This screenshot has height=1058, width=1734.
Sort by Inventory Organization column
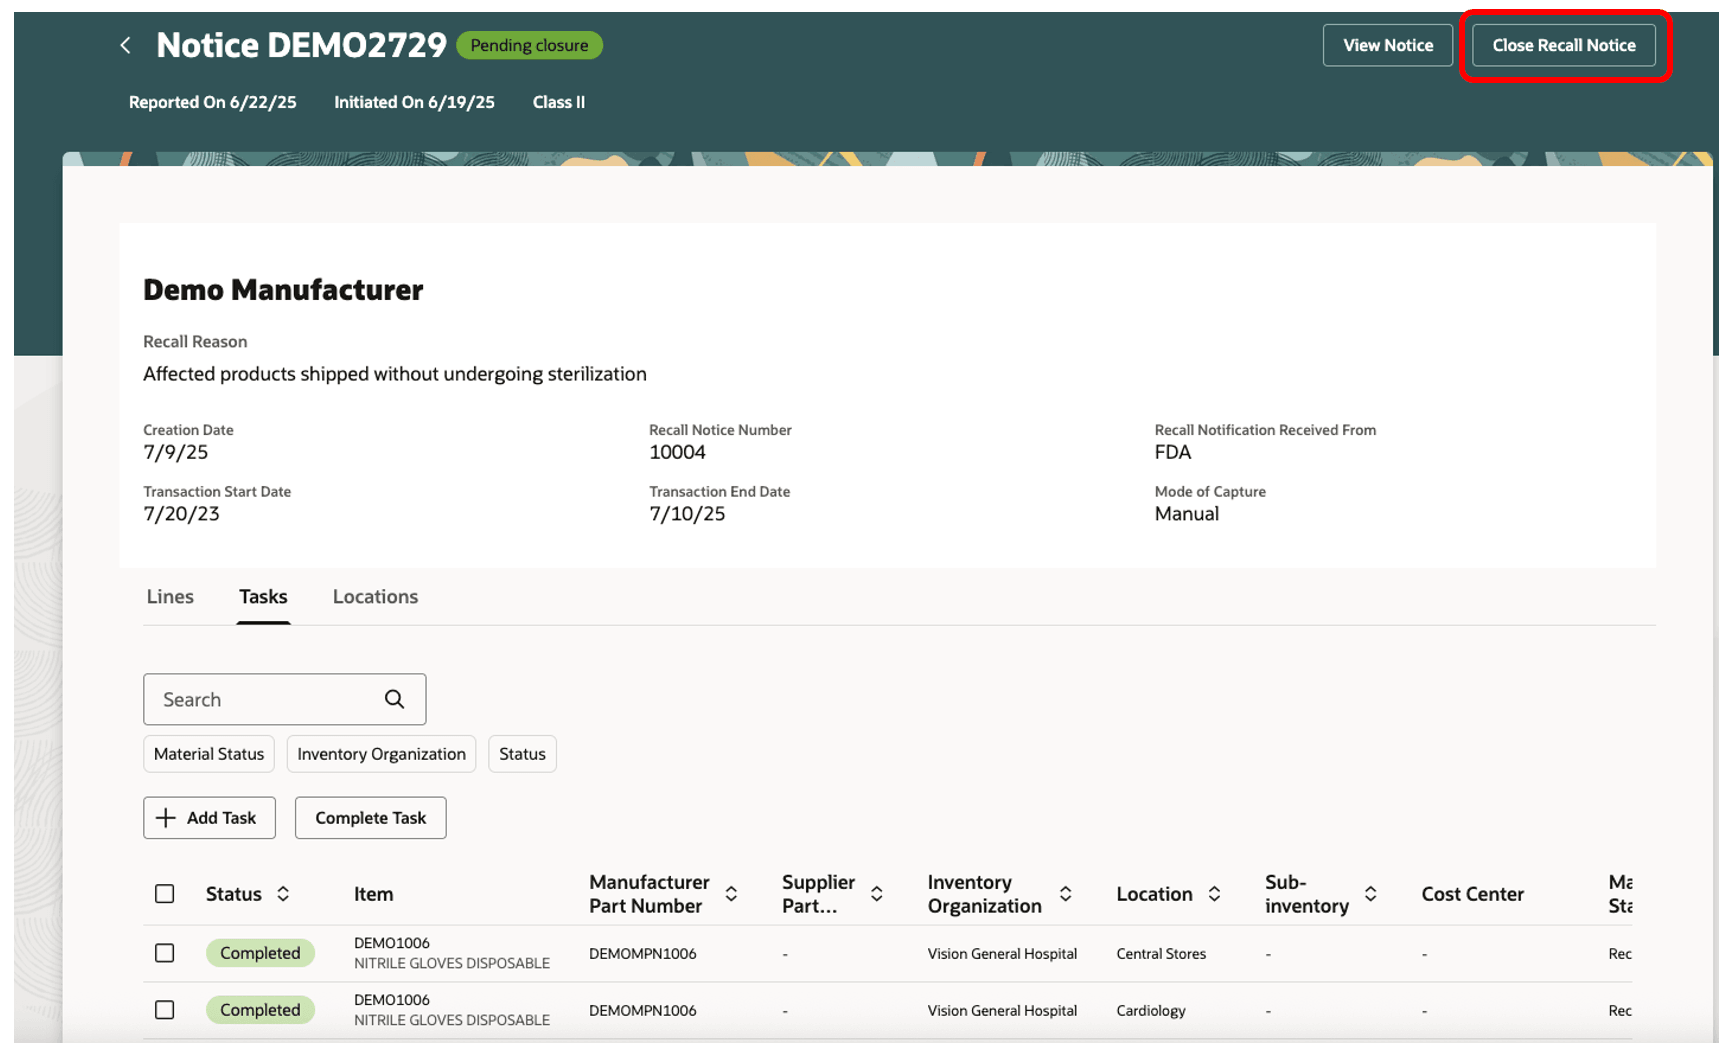(x=1066, y=894)
